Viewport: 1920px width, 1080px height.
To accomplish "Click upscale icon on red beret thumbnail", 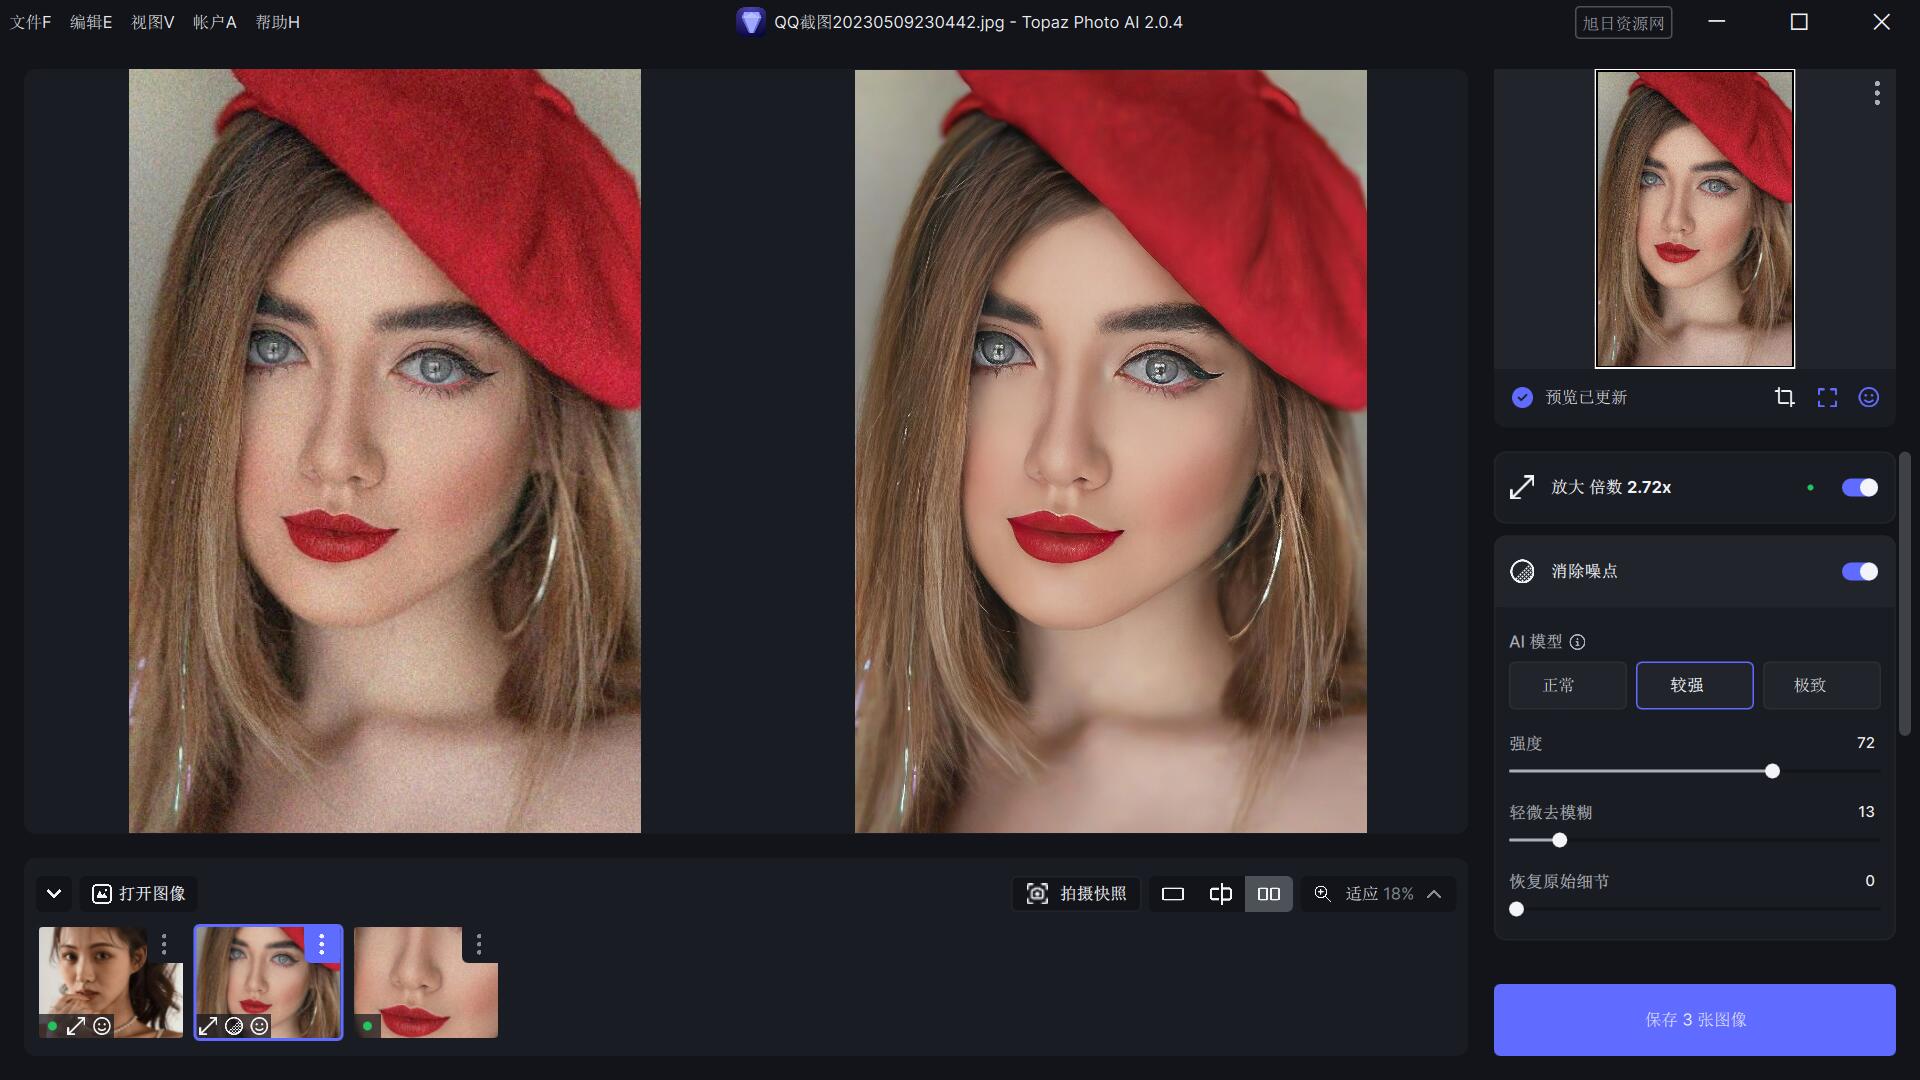I will tap(208, 1025).
